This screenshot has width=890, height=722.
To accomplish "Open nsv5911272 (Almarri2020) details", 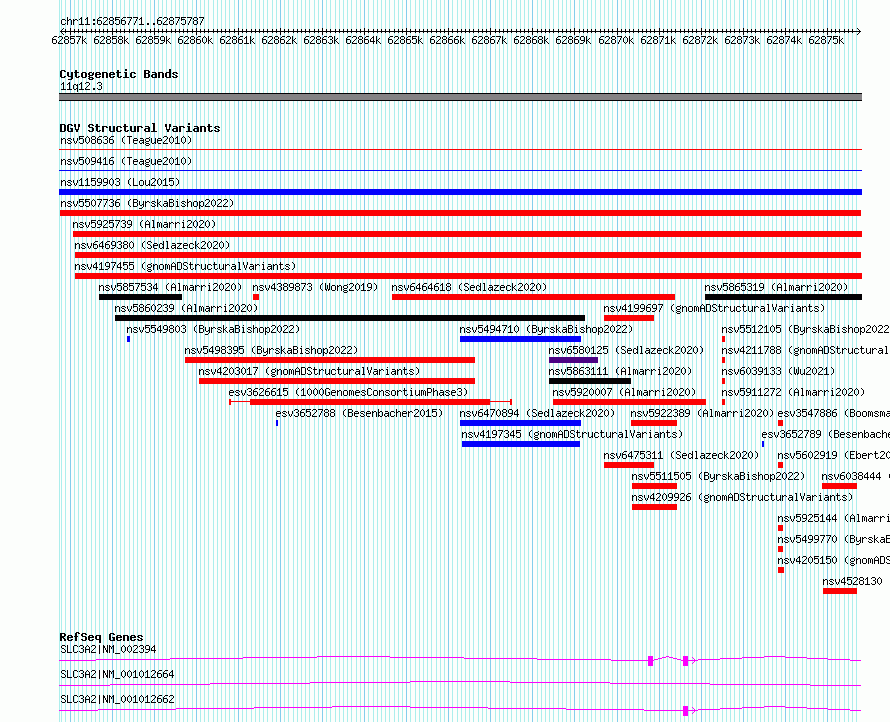I will [794, 392].
